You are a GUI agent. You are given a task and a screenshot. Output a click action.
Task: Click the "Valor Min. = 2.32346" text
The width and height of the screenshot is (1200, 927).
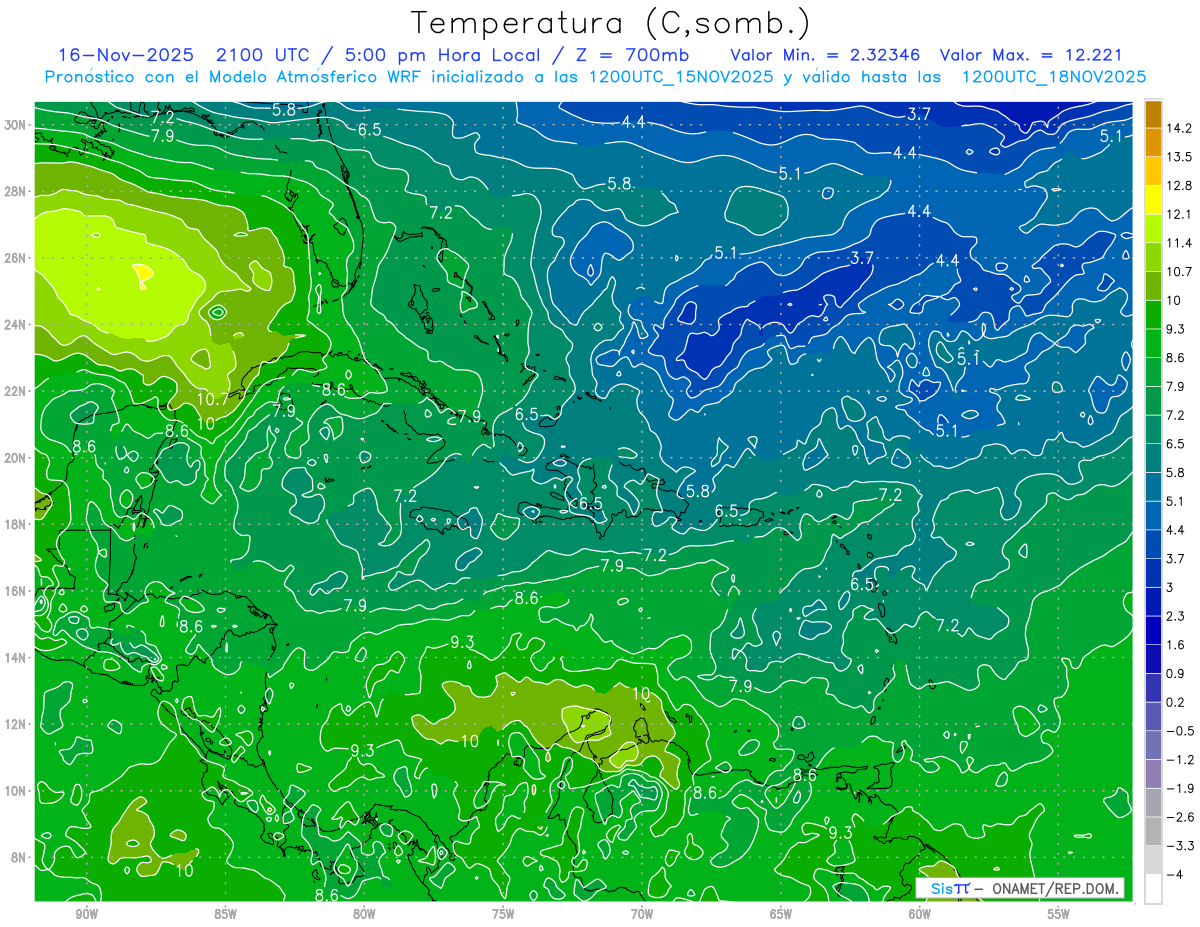(x=826, y=55)
